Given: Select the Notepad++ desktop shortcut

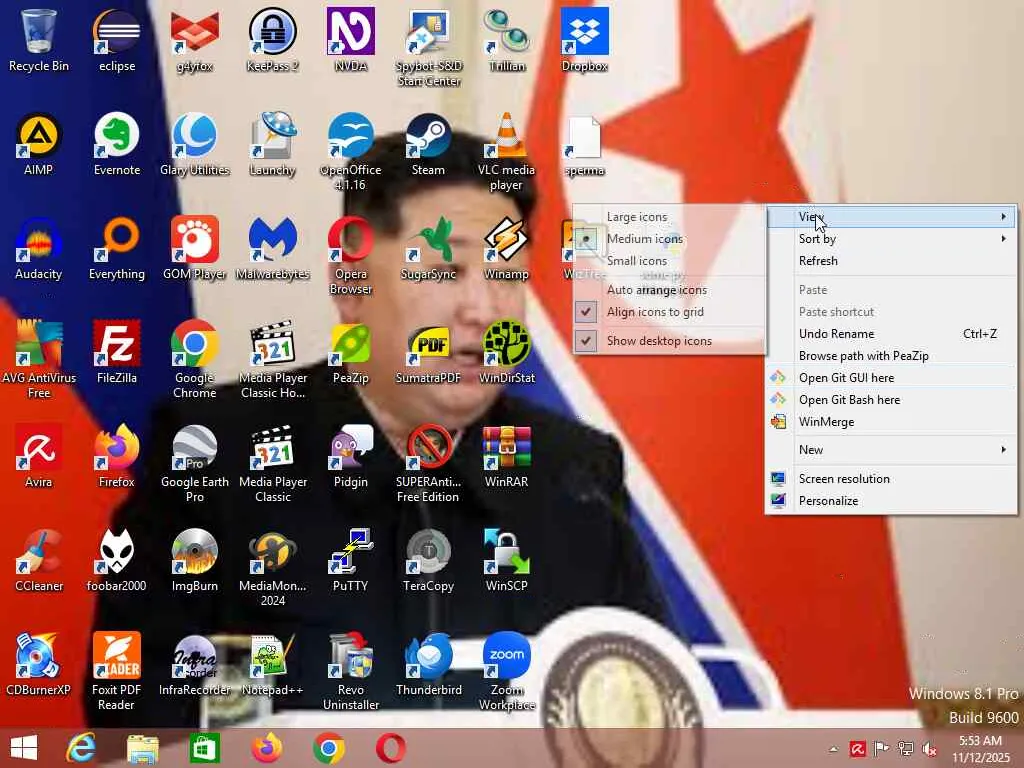Looking at the screenshot, I should [x=272, y=664].
